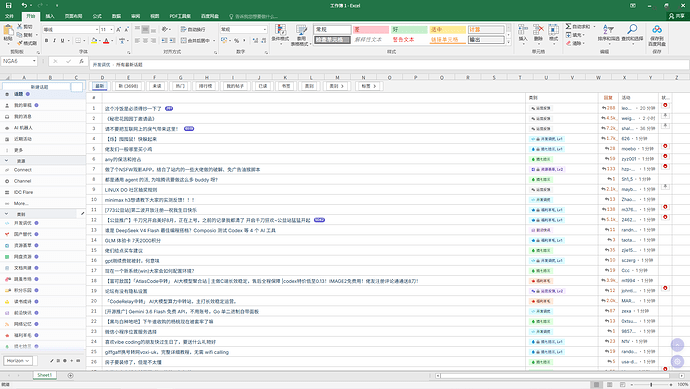Click into the formula bar input
Screen dimensions: 690x389
tap(389, 65)
